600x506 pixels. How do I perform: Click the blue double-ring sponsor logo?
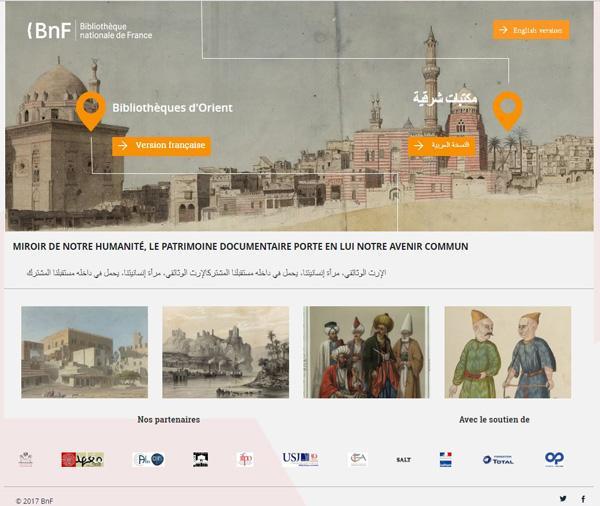(554, 459)
